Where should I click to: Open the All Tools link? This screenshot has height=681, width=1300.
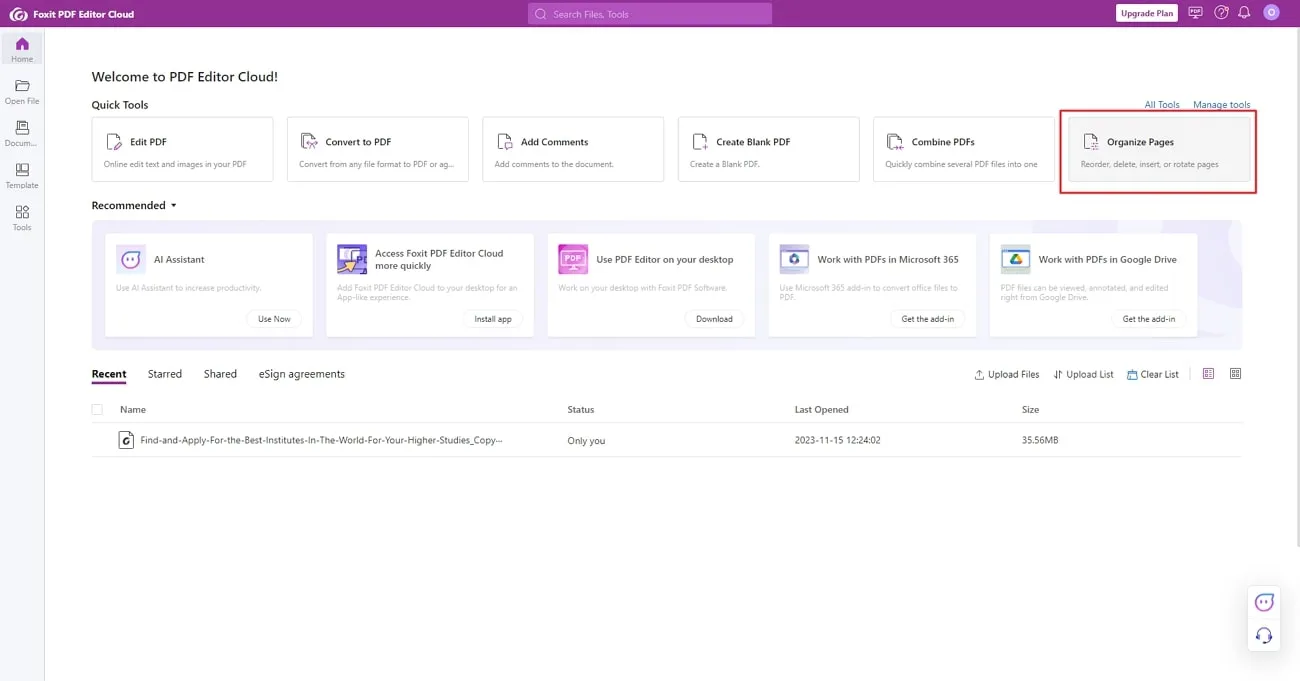point(1162,105)
